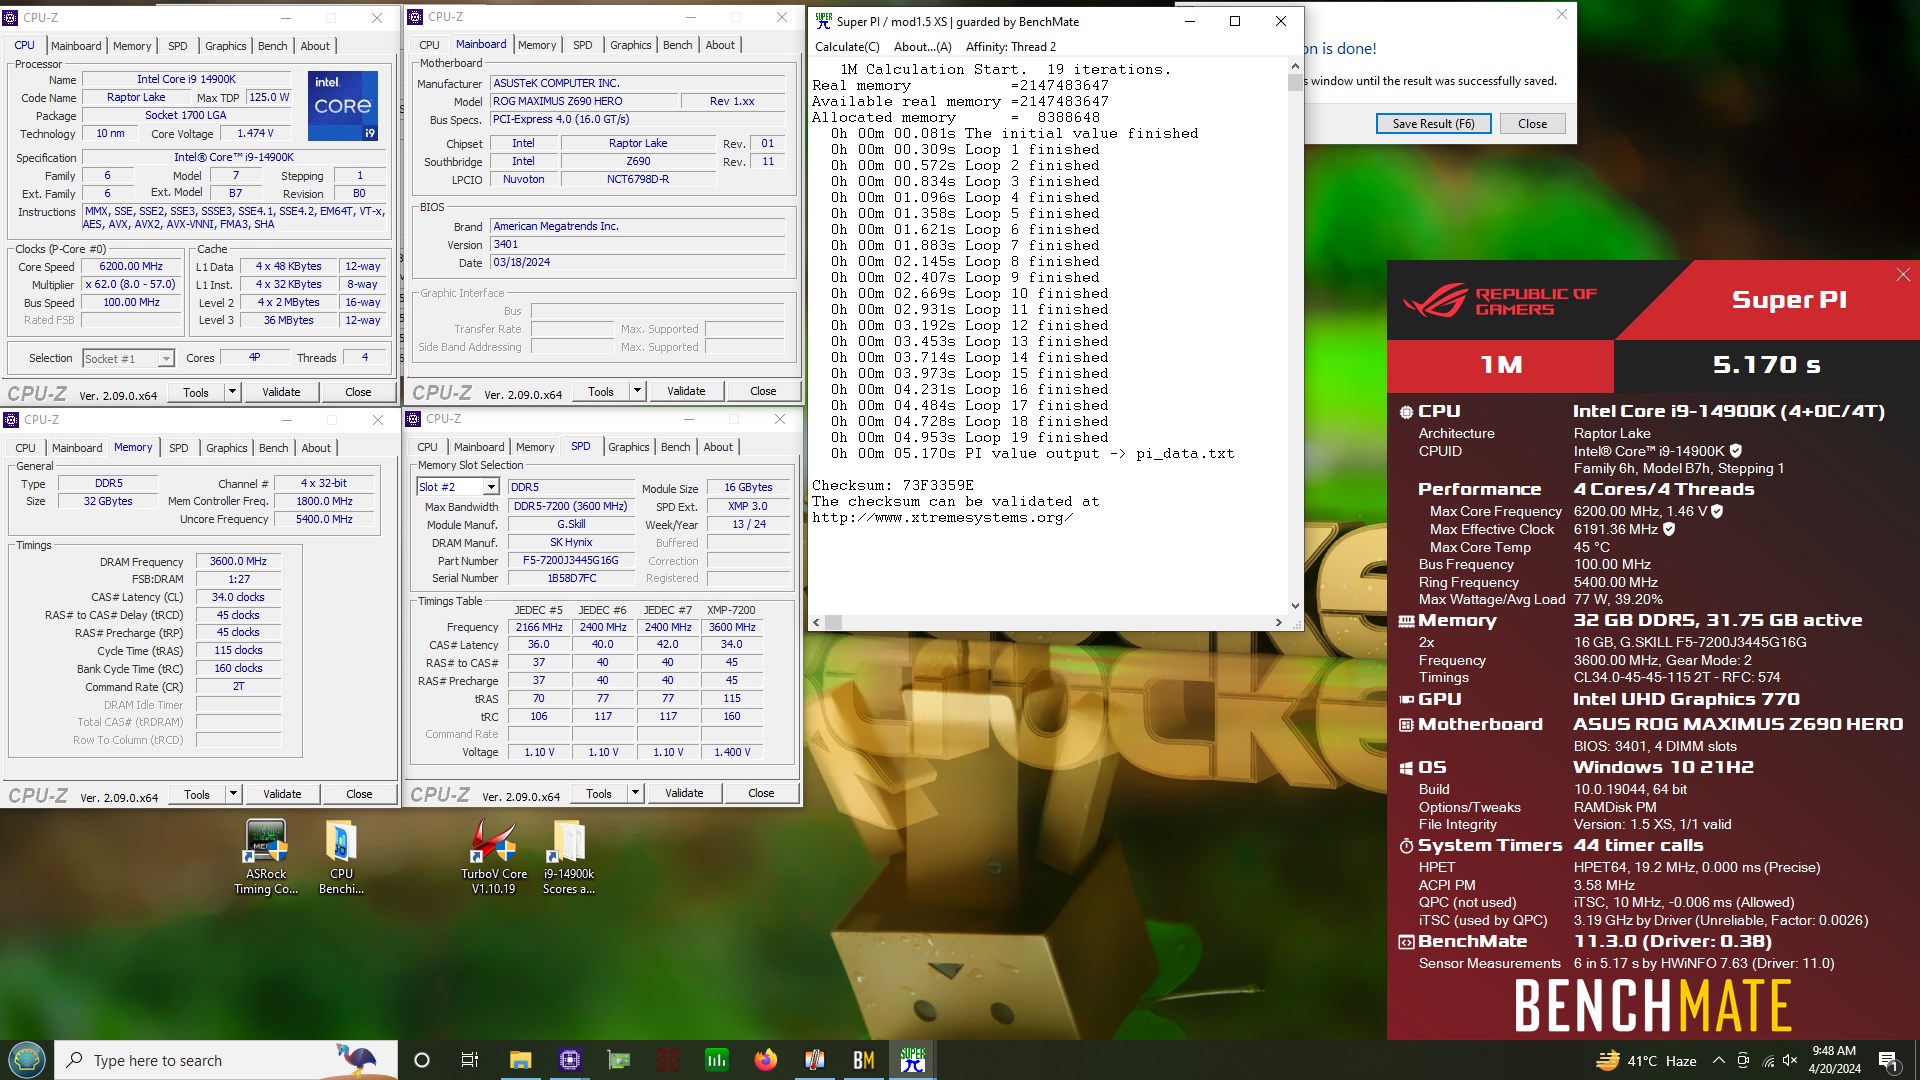Select the CPU Benchi... desktop icon
This screenshot has width=1920, height=1080.
pyautogui.click(x=341, y=856)
